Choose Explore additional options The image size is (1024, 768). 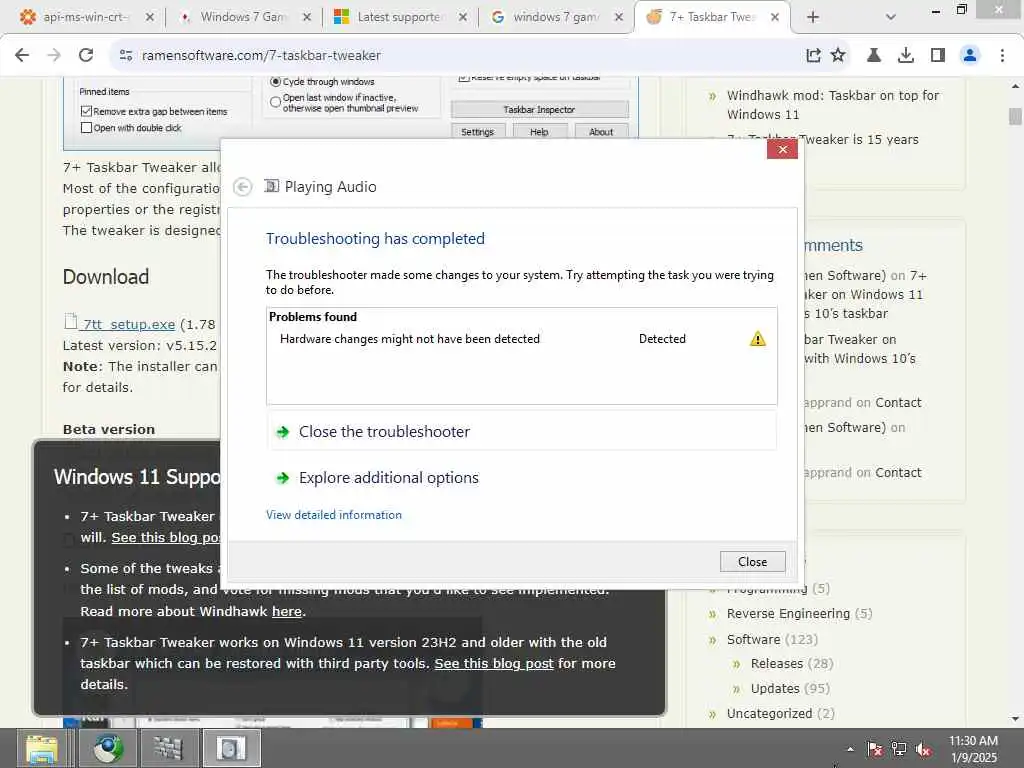pyautogui.click(x=522, y=478)
